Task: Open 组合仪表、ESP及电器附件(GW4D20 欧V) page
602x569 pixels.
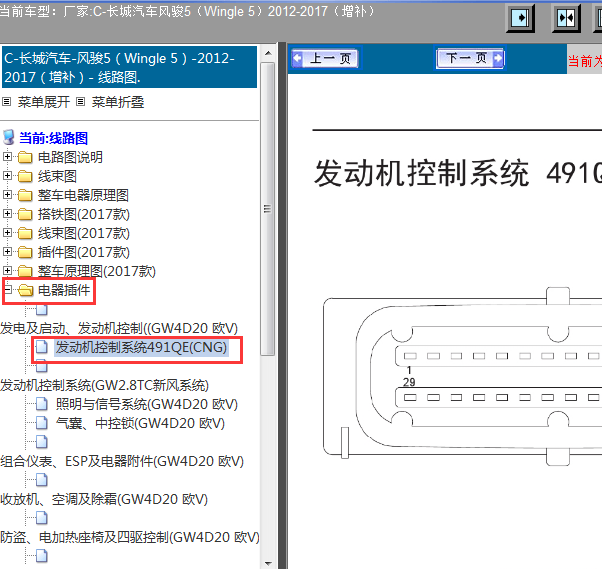Action: (122, 461)
